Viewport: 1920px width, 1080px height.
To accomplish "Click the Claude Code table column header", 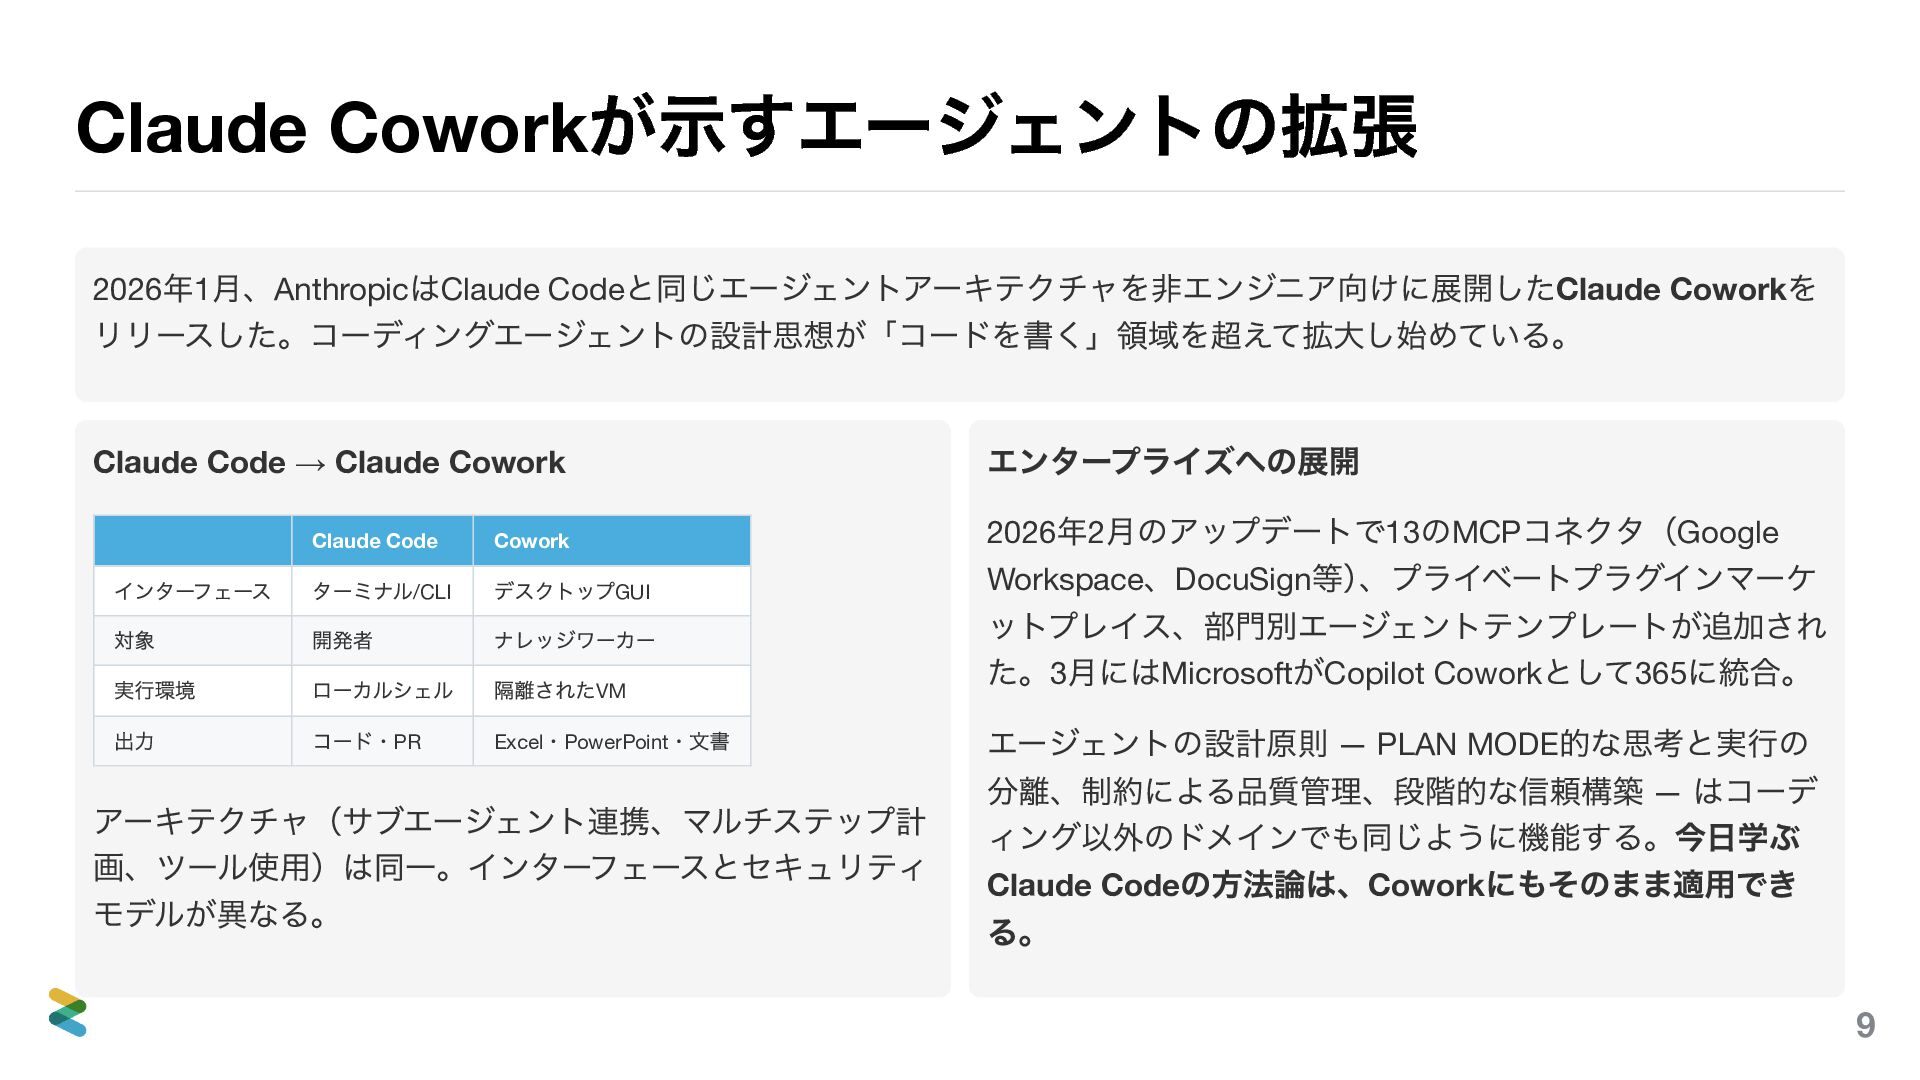I will pos(375,541).
